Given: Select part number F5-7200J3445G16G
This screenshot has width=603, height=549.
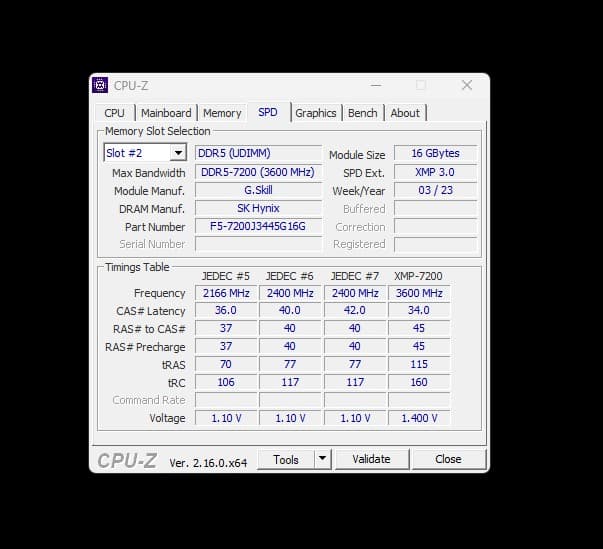Looking at the screenshot, I should (258, 226).
